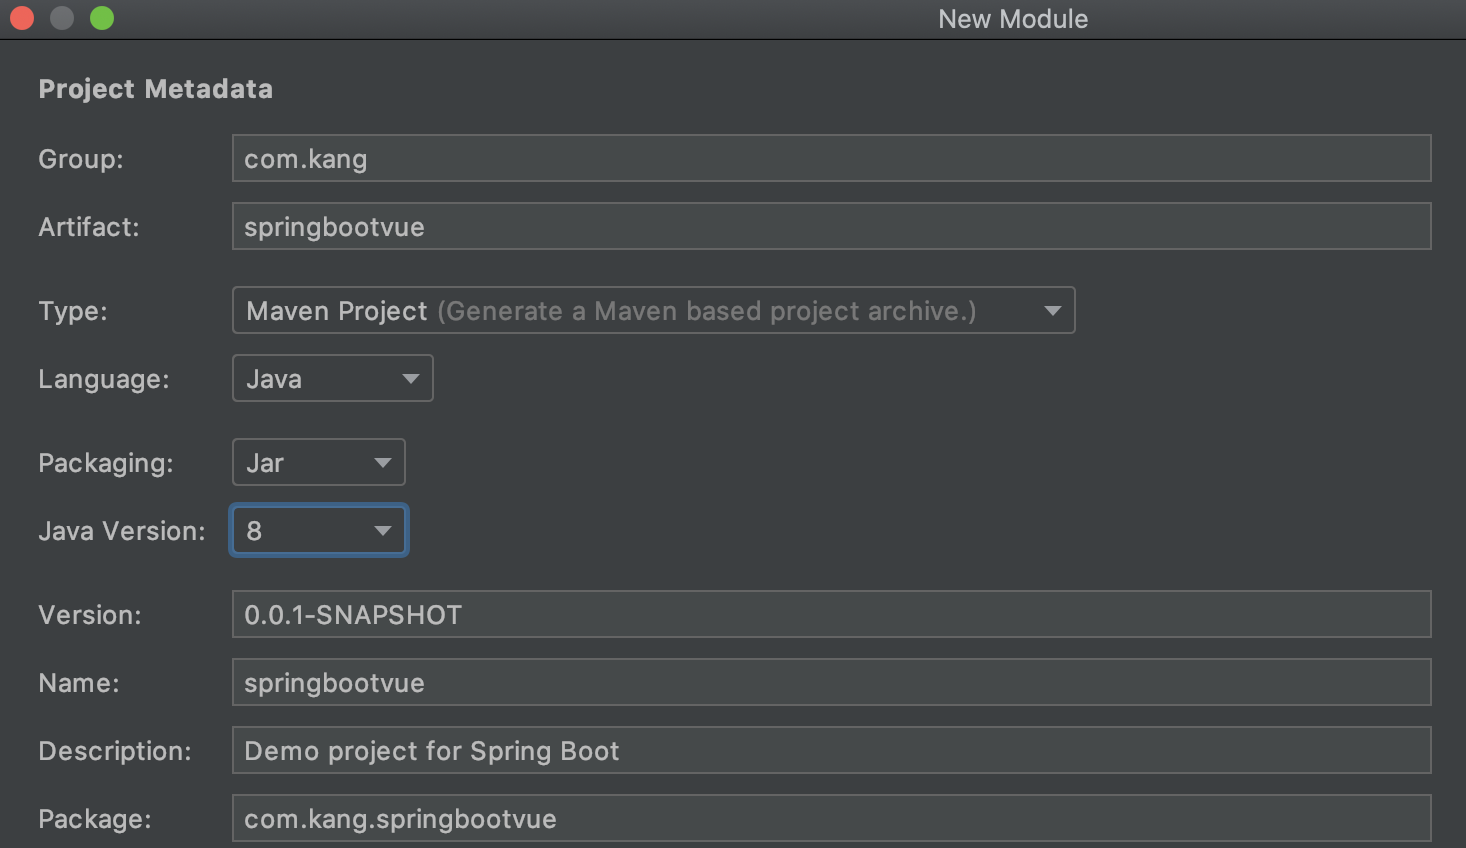1466x848 pixels.
Task: Open the Type dropdown showing Maven Project
Action: tap(653, 311)
